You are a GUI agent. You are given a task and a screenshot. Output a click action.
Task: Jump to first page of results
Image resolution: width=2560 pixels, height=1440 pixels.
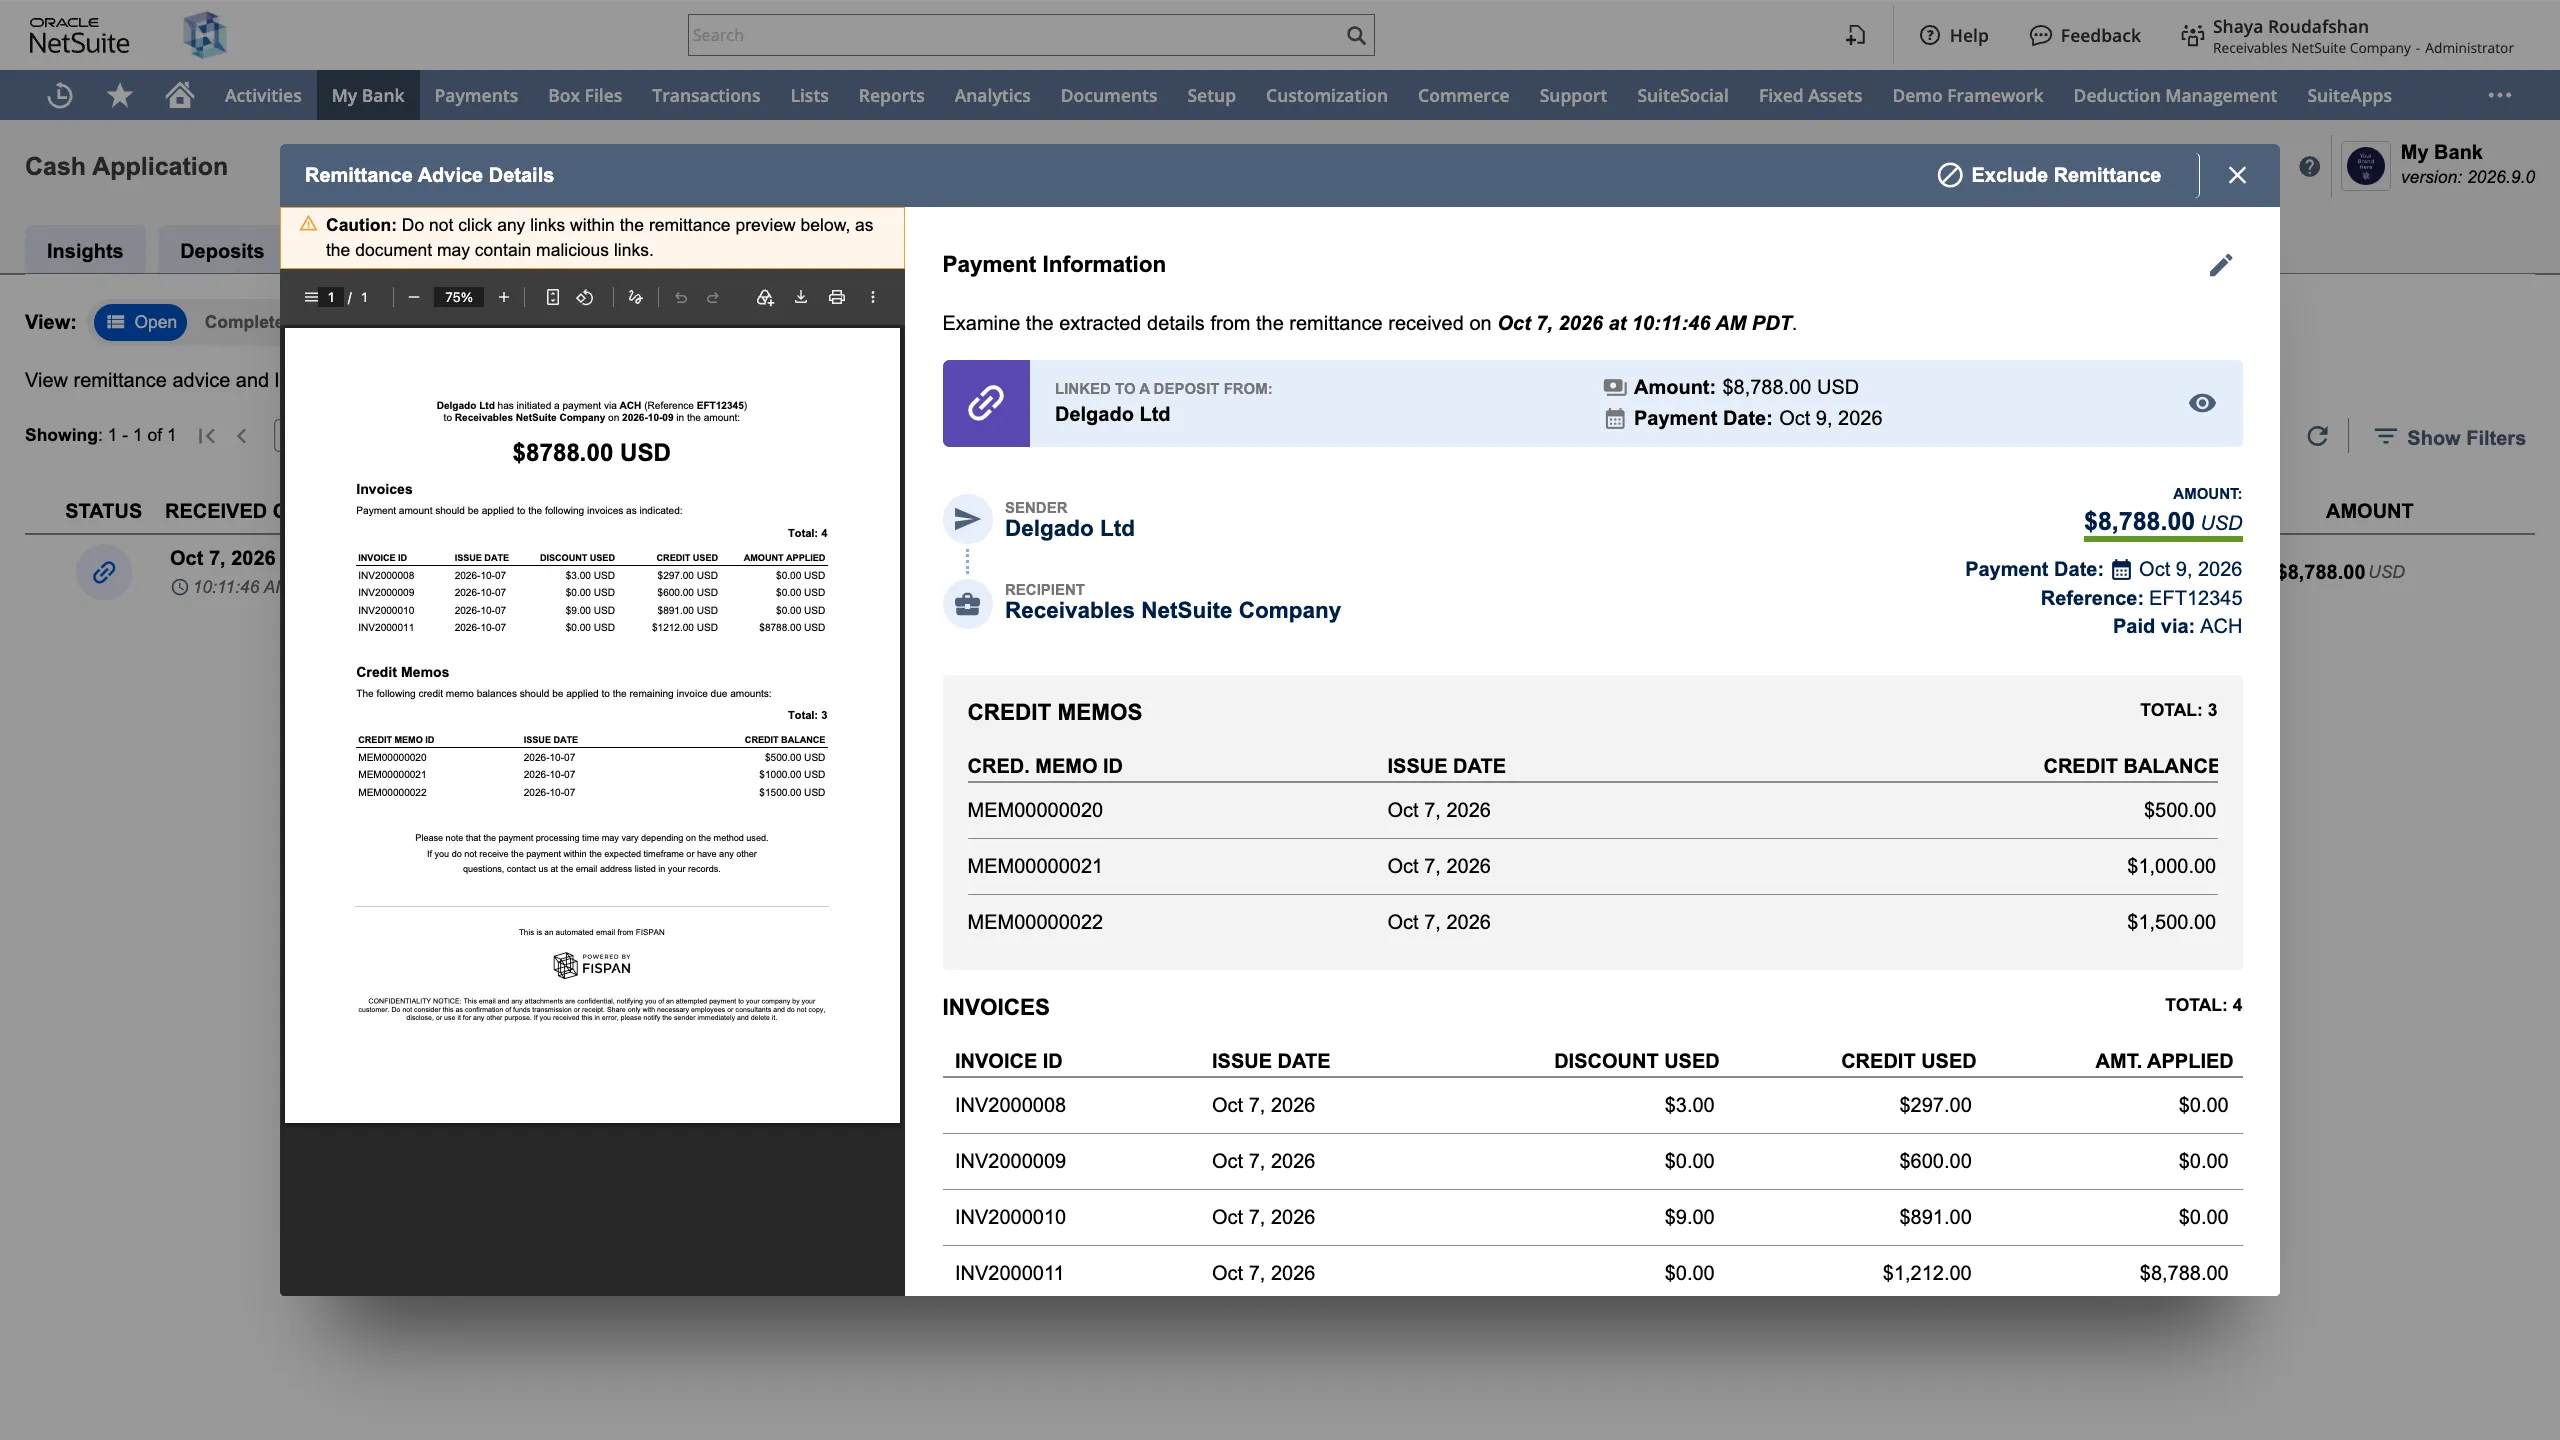pyautogui.click(x=207, y=435)
